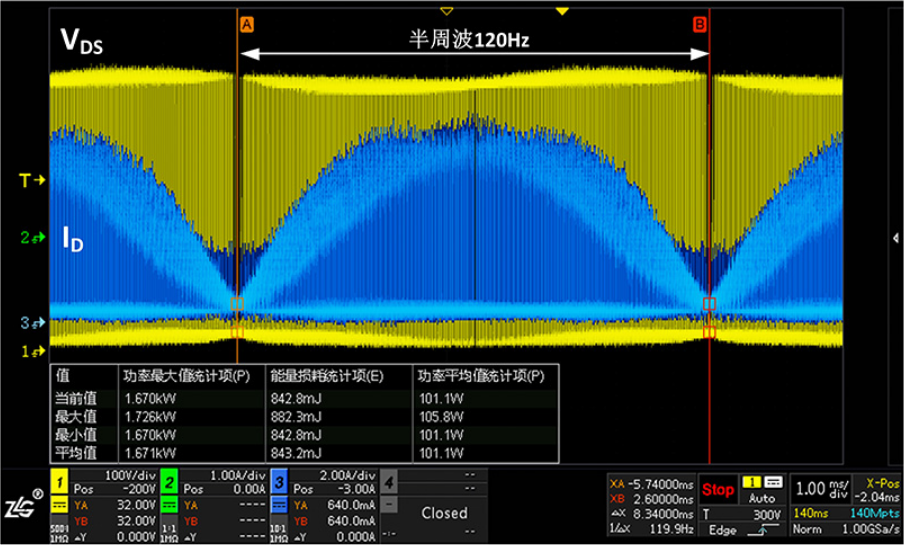The width and height of the screenshot is (904, 545).
Task: Toggle channel 3 blue coupling indicator
Action: coord(278,506)
